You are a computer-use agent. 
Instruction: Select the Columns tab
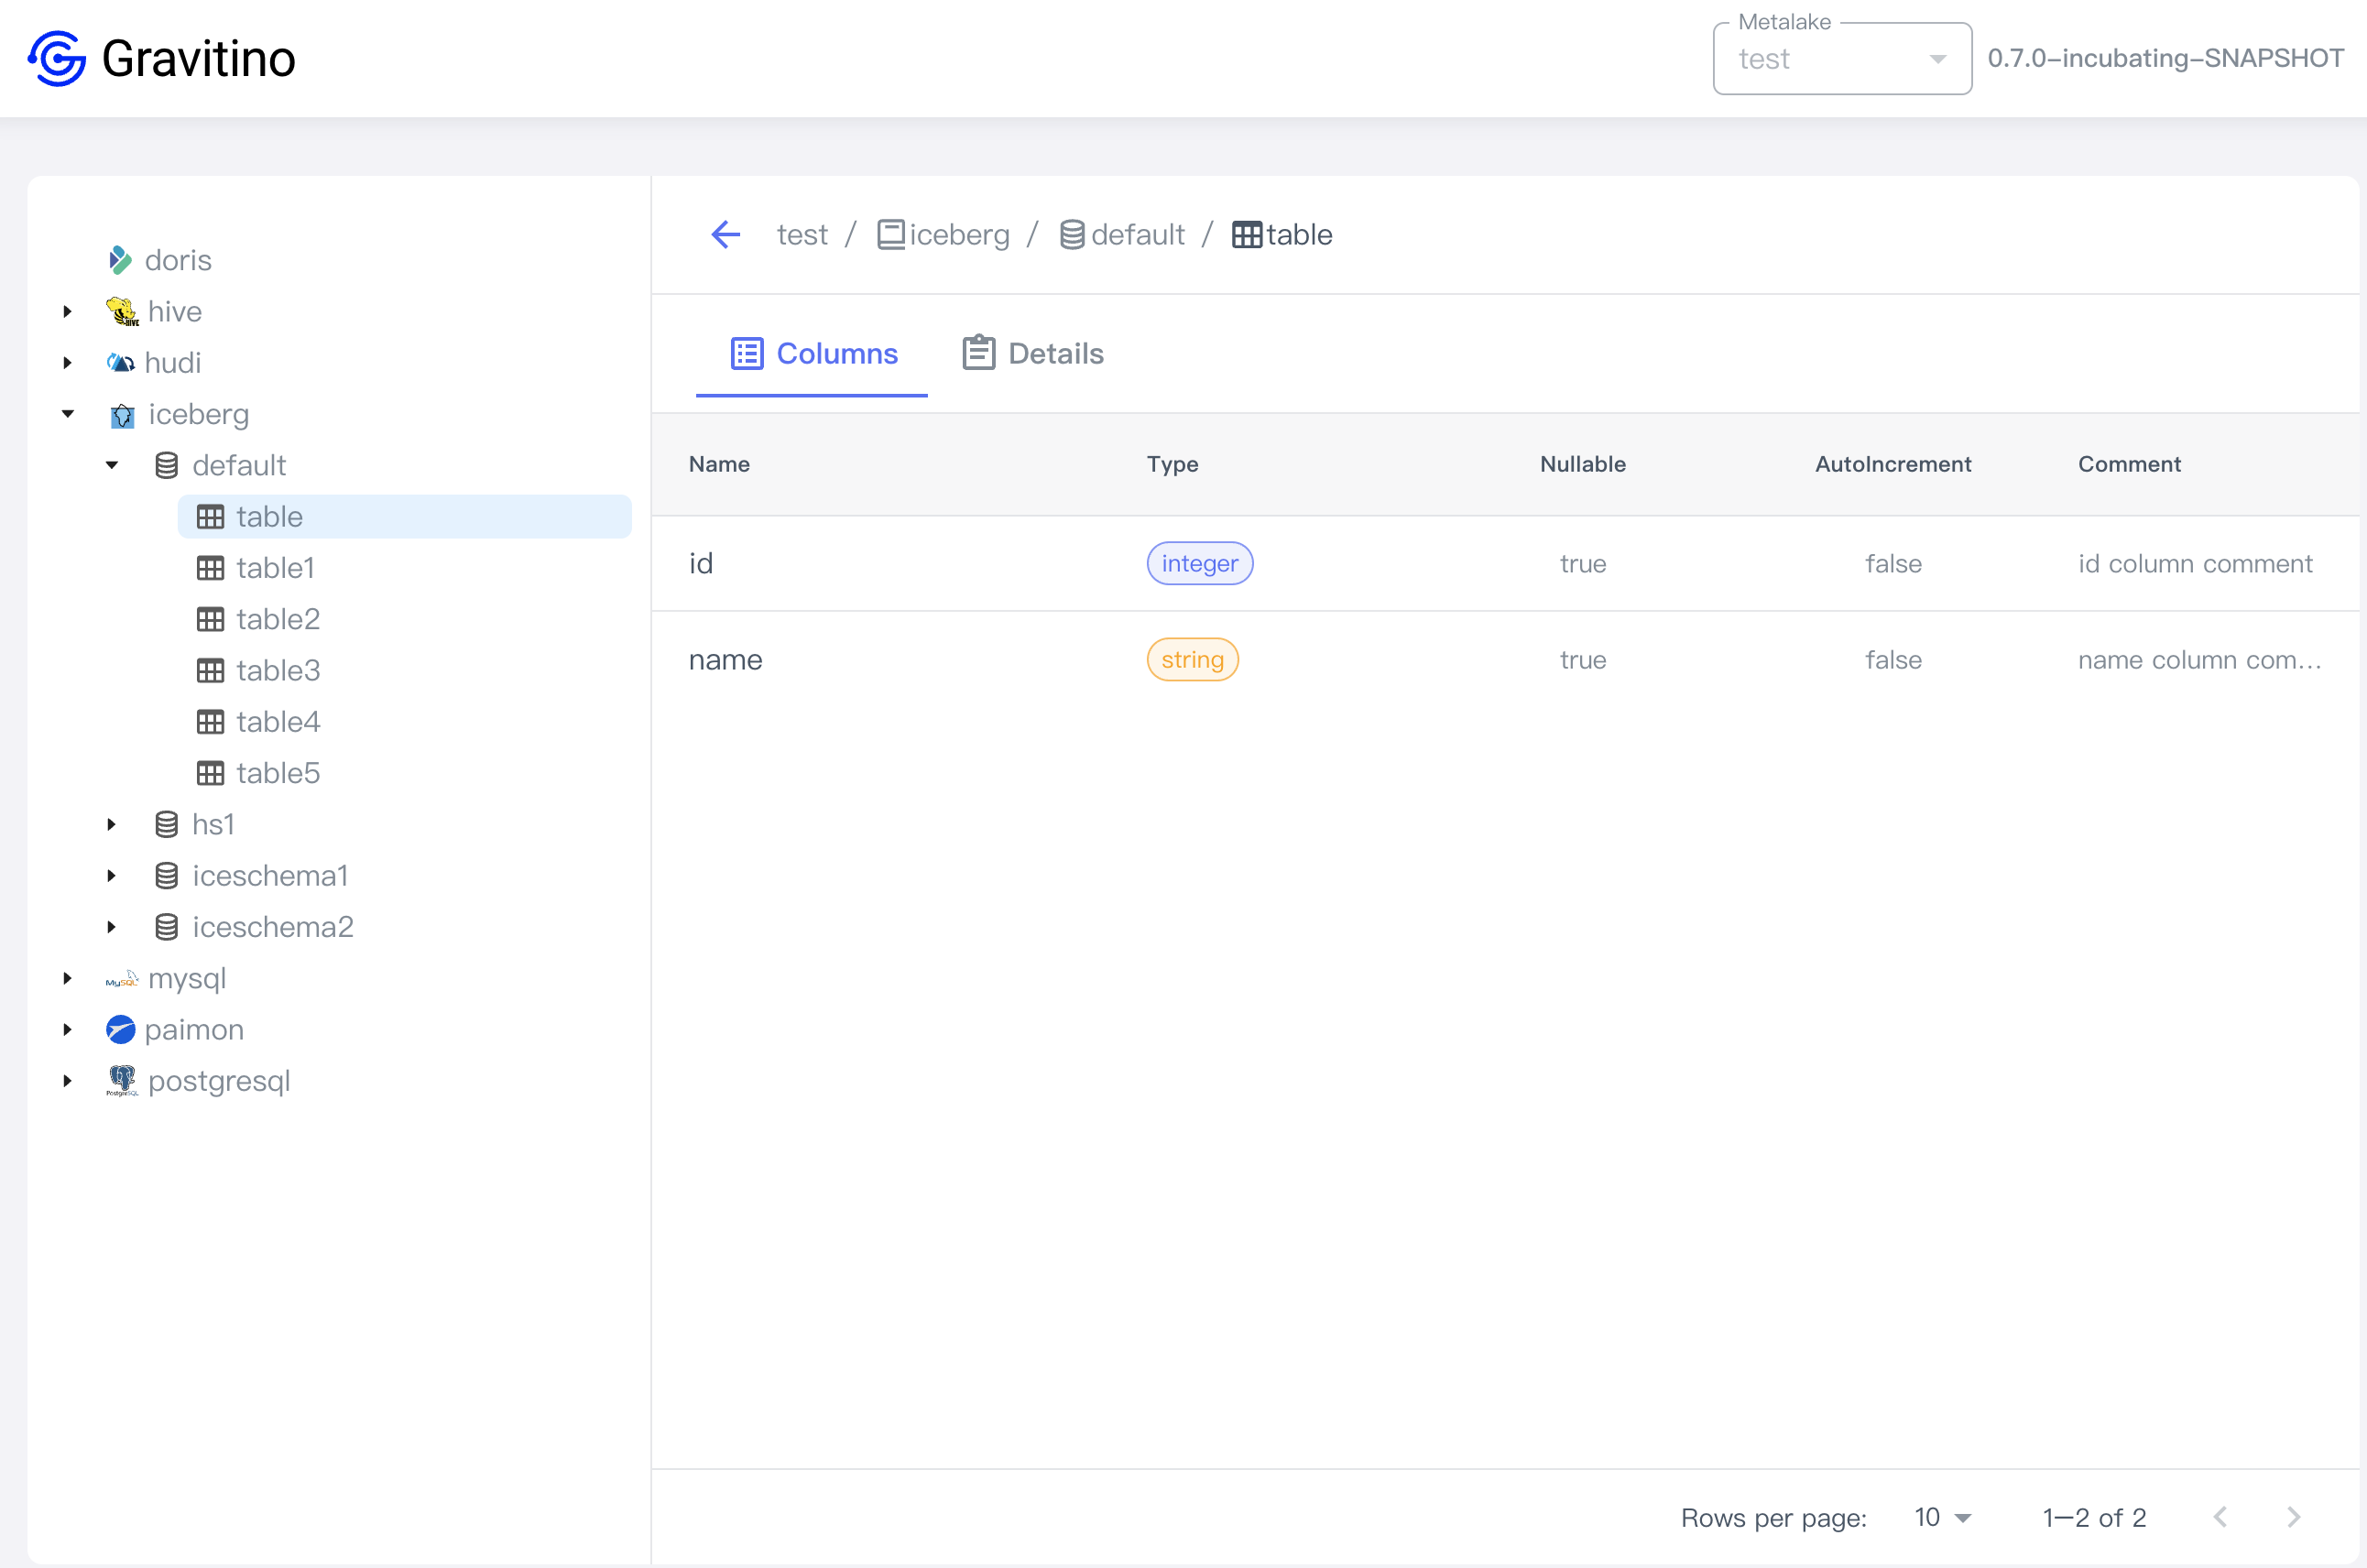click(x=814, y=354)
